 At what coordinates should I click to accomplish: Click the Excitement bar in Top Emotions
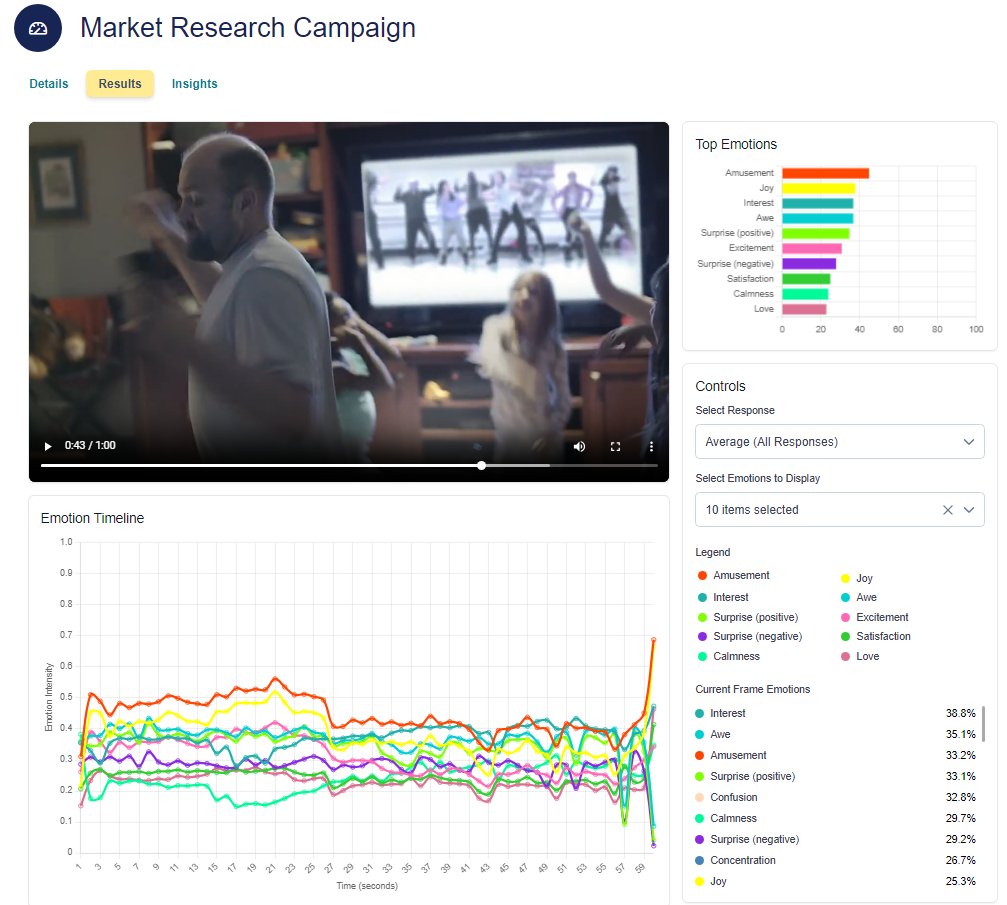point(812,249)
